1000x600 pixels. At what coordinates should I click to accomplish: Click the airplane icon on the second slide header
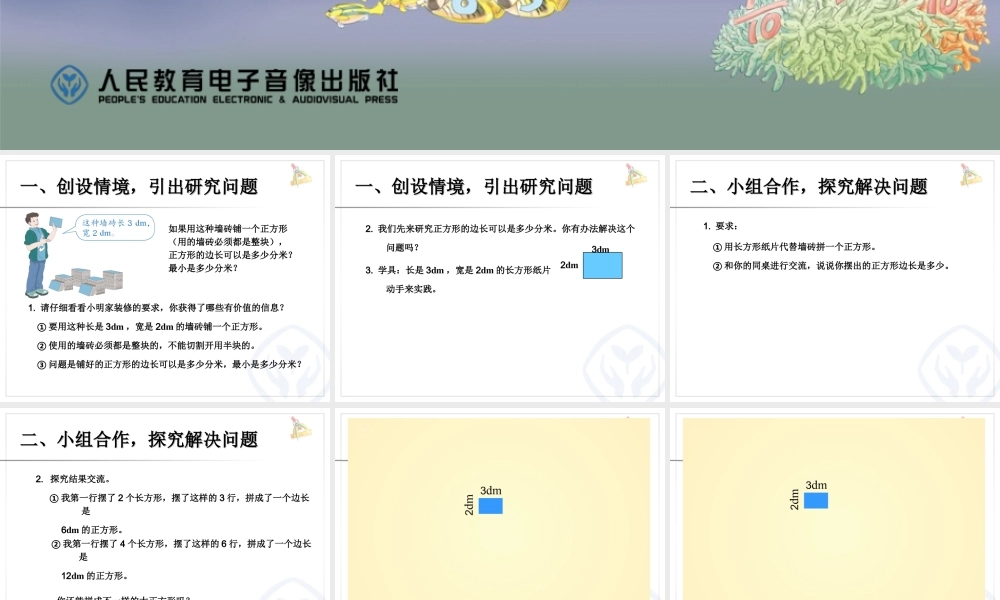point(634,174)
